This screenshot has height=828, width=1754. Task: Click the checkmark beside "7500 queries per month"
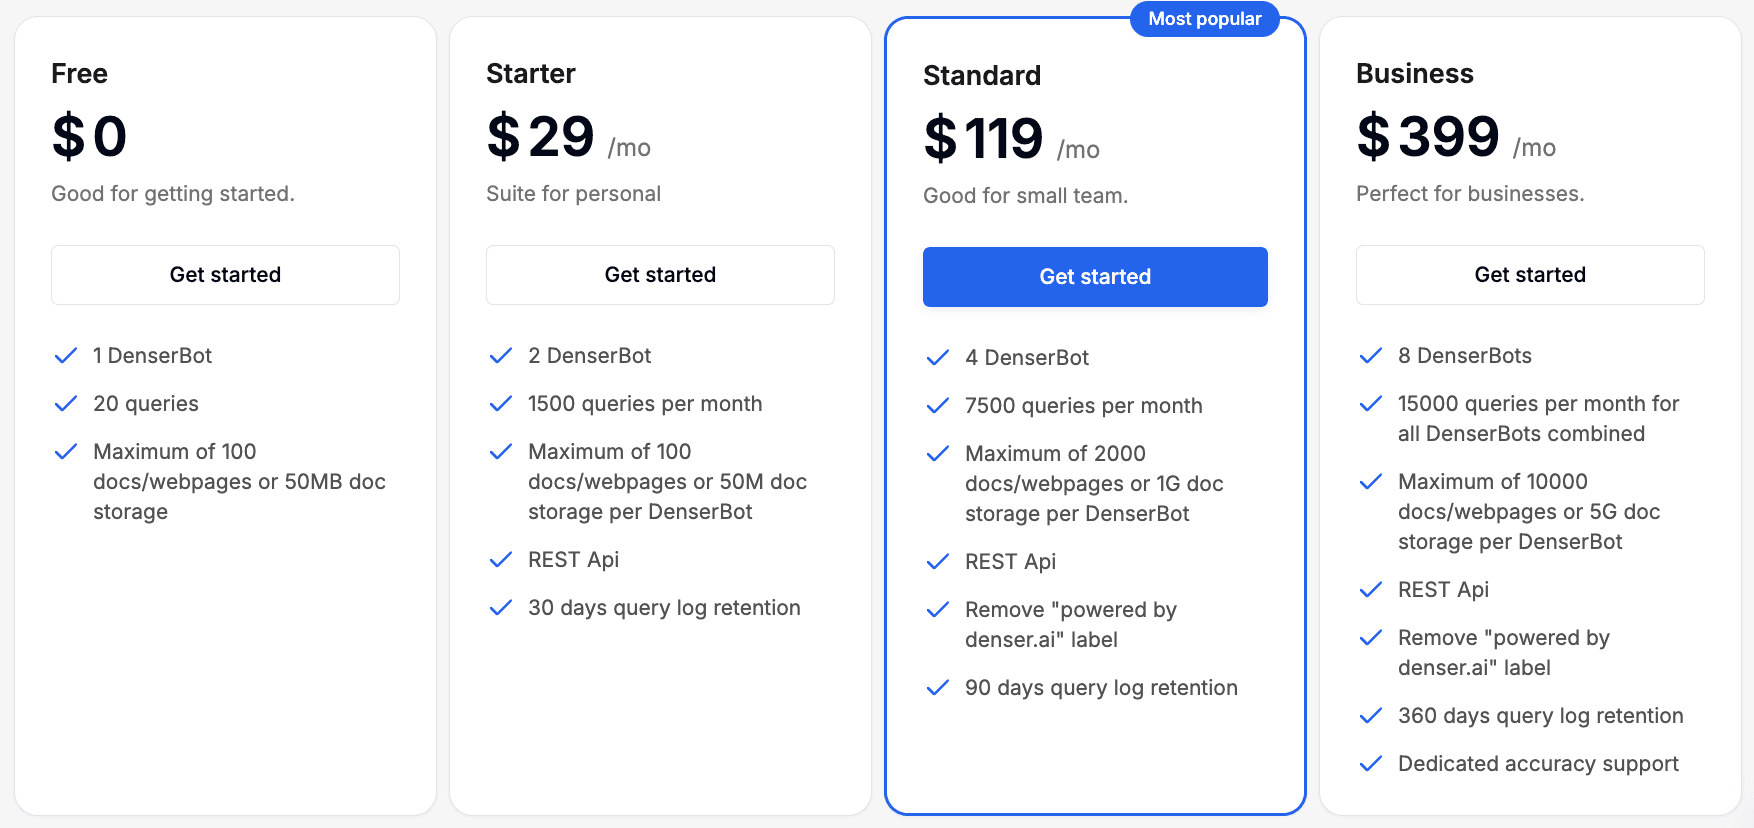(x=938, y=406)
